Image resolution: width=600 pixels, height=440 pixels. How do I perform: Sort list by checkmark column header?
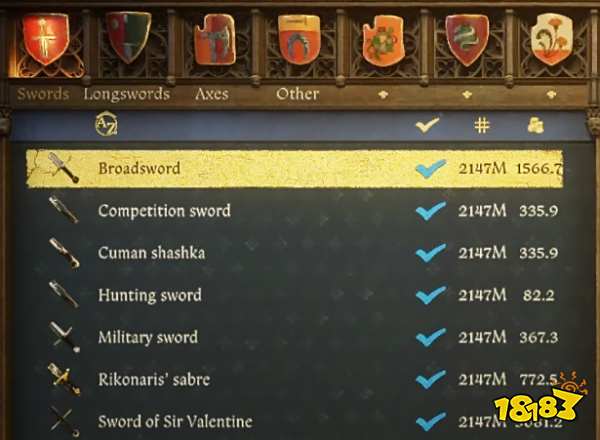(x=427, y=125)
